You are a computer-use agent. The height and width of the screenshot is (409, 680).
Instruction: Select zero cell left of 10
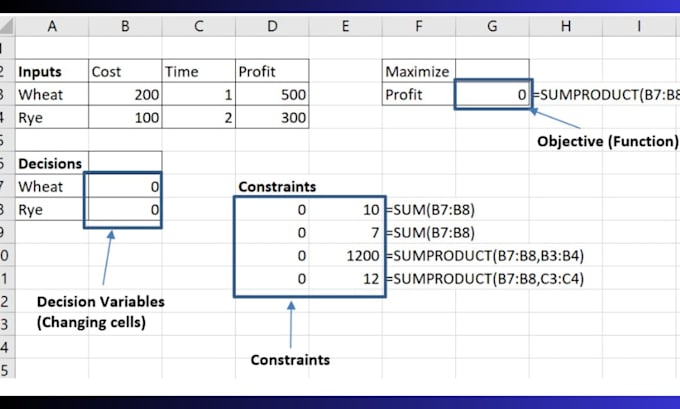[272, 209]
